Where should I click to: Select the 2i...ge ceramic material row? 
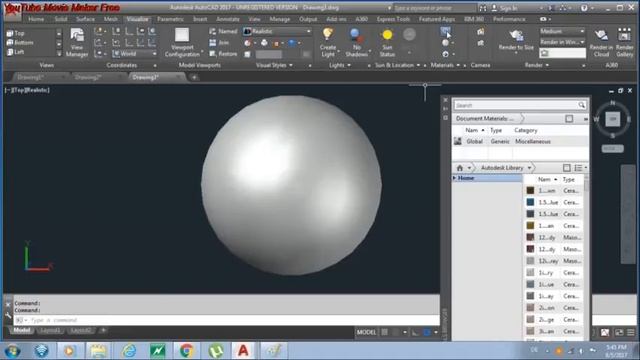(x=554, y=320)
